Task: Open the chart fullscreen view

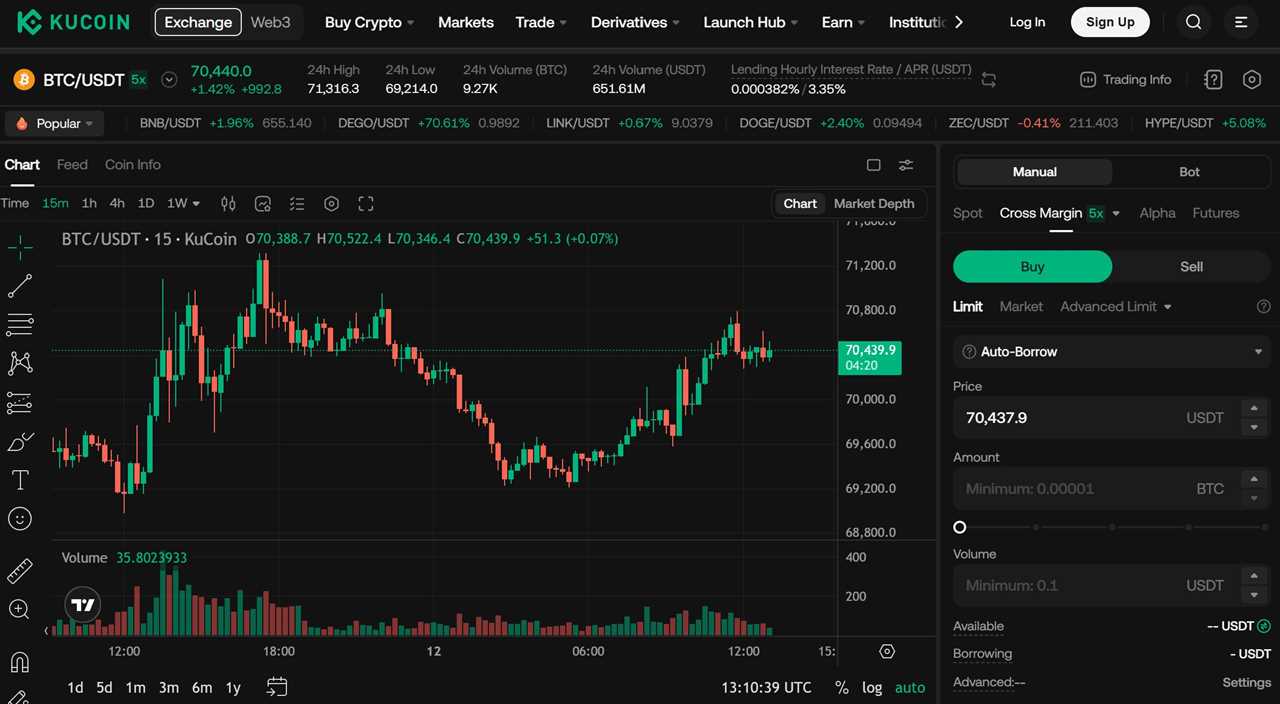Action: tap(365, 203)
